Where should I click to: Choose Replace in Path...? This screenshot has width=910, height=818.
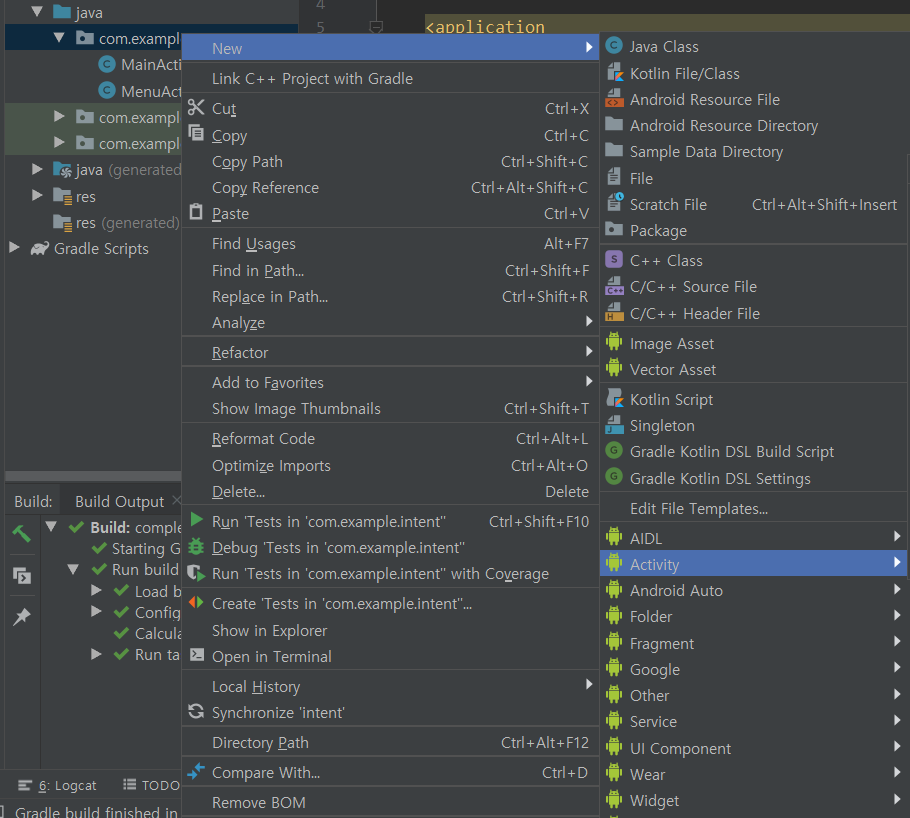(391, 297)
